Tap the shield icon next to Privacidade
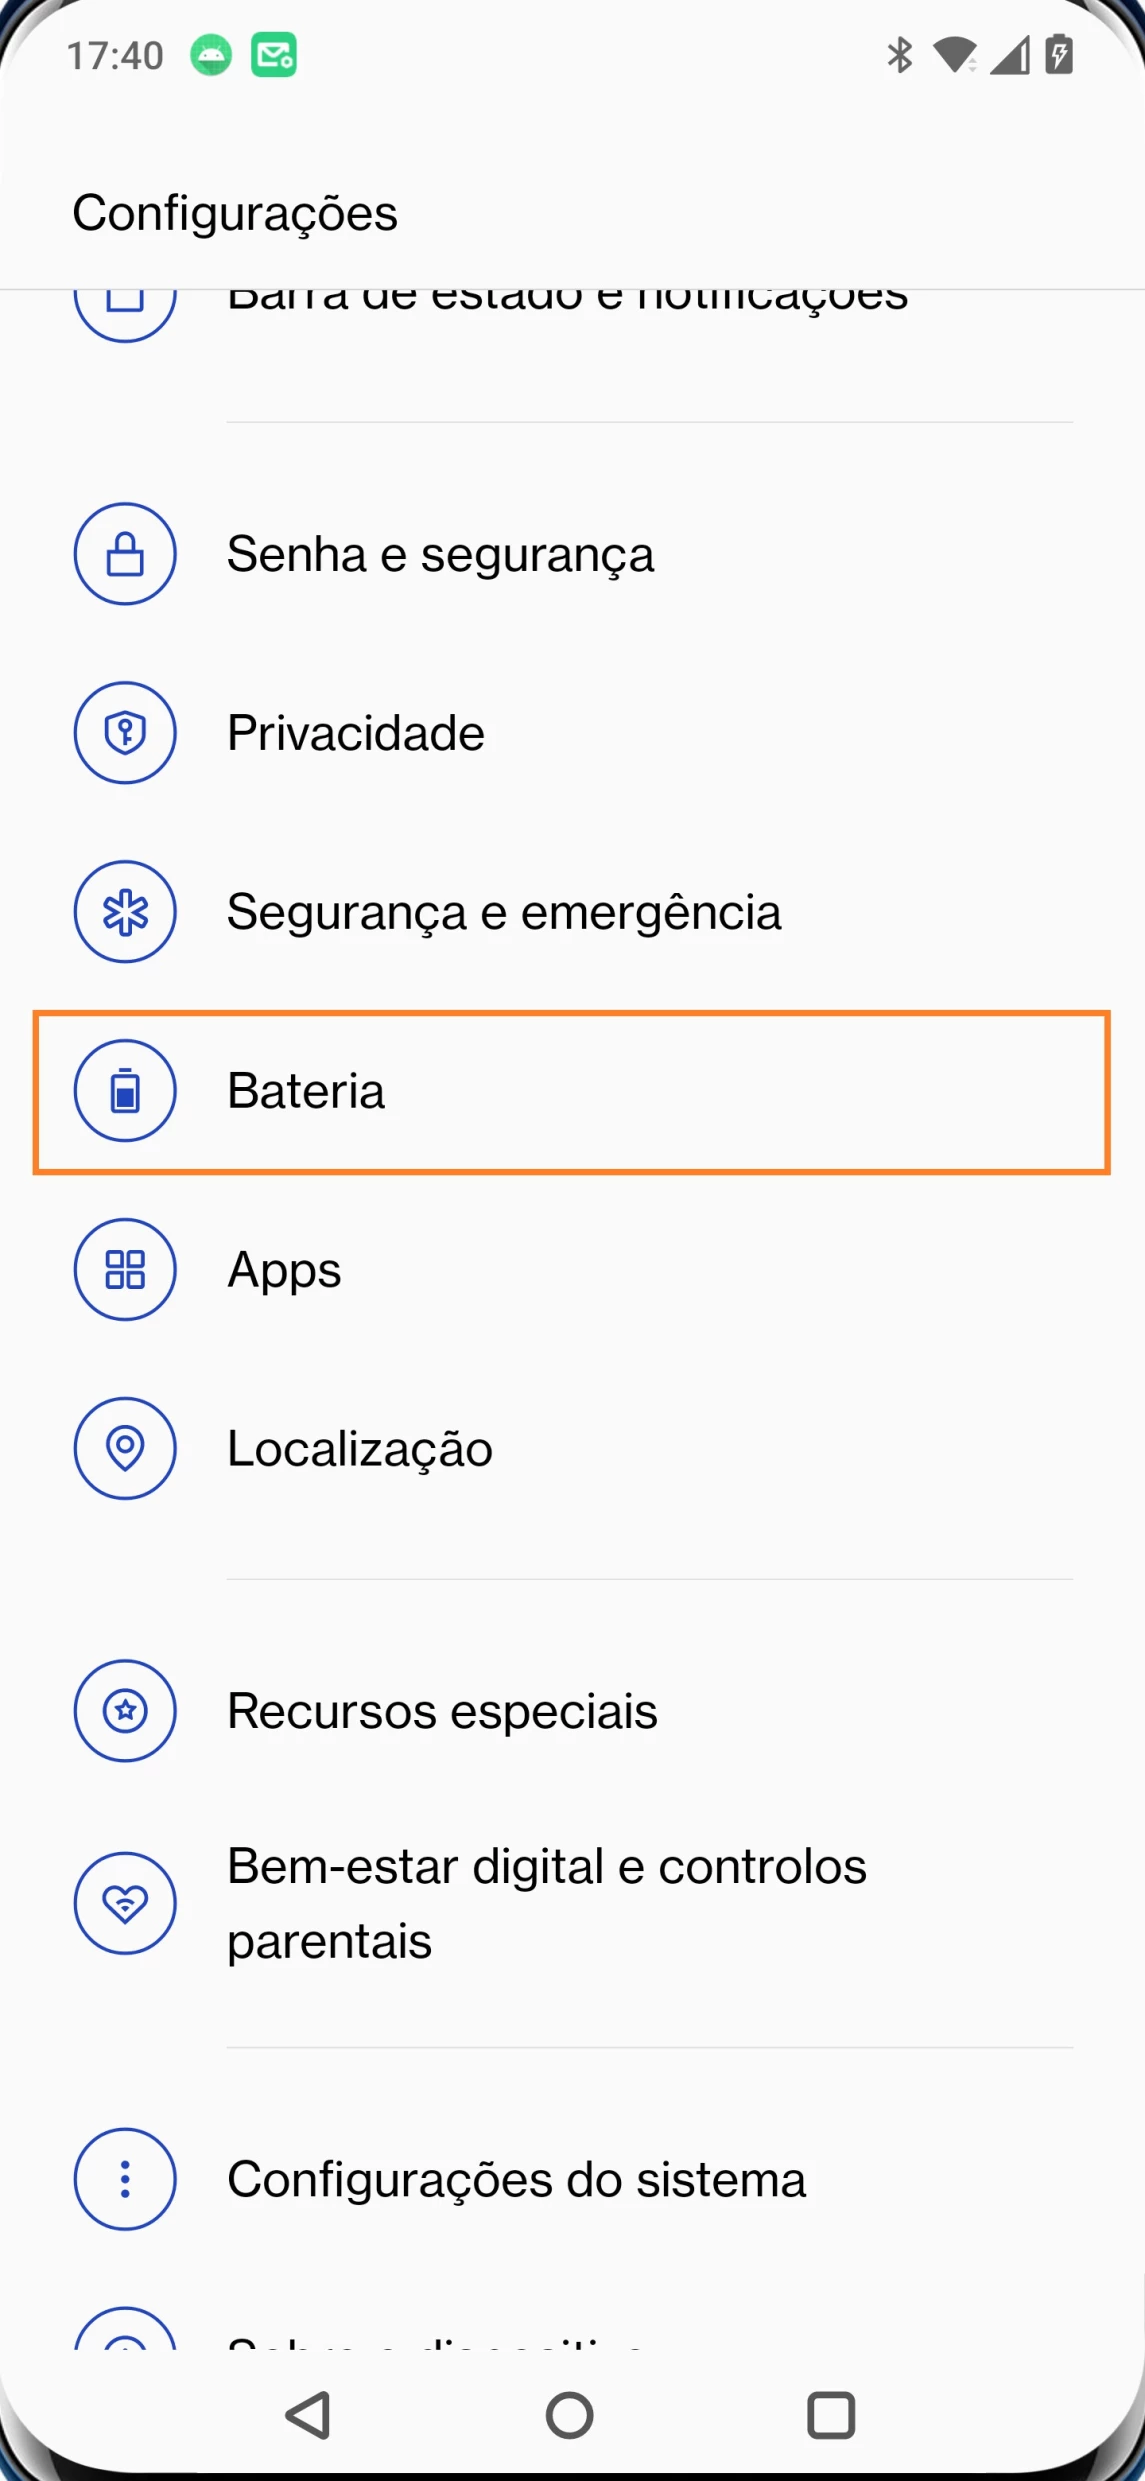The width and height of the screenshot is (1145, 2481). click(125, 733)
